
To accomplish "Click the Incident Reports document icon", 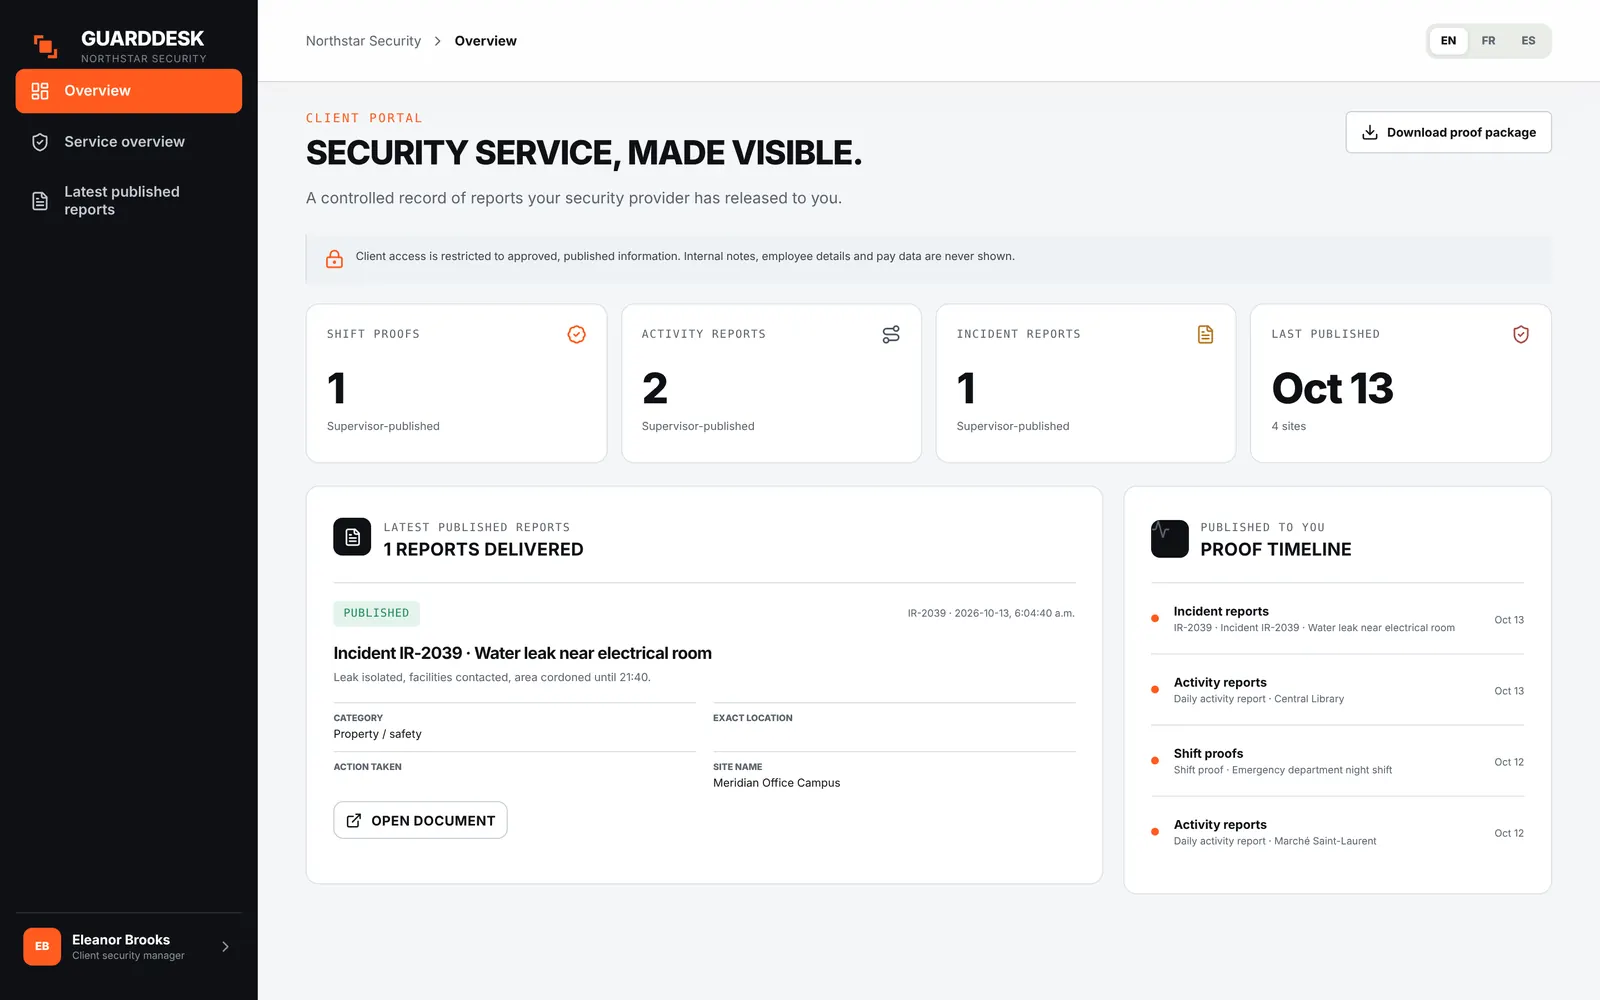I will coord(1206,334).
